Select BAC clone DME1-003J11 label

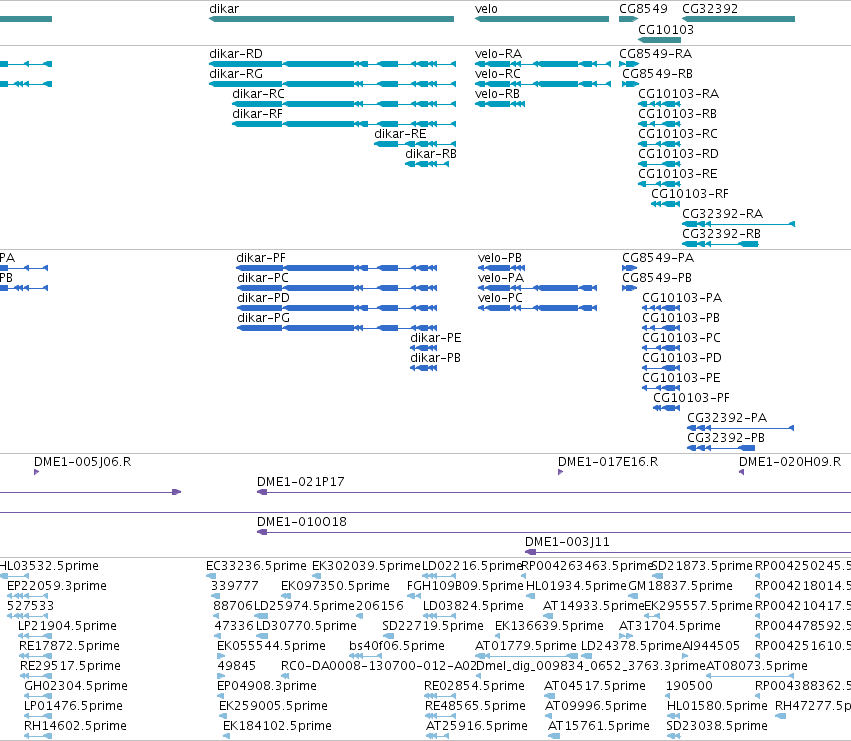[x=567, y=542]
